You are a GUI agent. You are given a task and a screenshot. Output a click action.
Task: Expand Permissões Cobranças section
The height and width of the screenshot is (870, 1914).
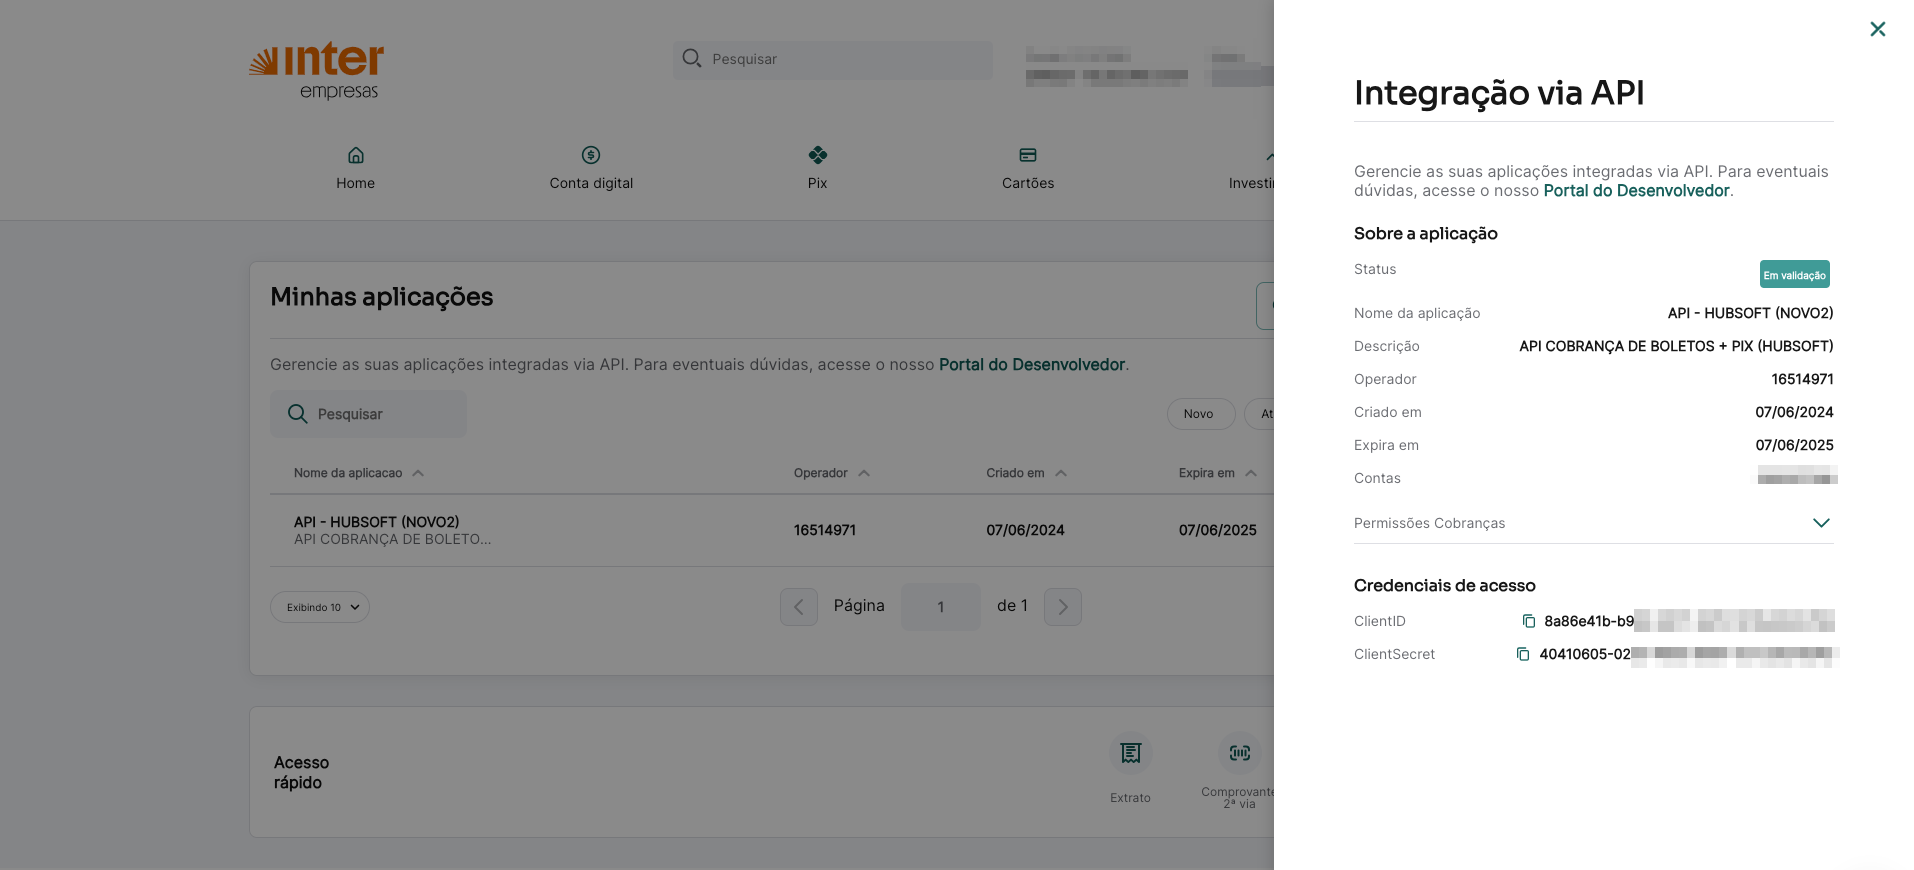(x=1820, y=523)
